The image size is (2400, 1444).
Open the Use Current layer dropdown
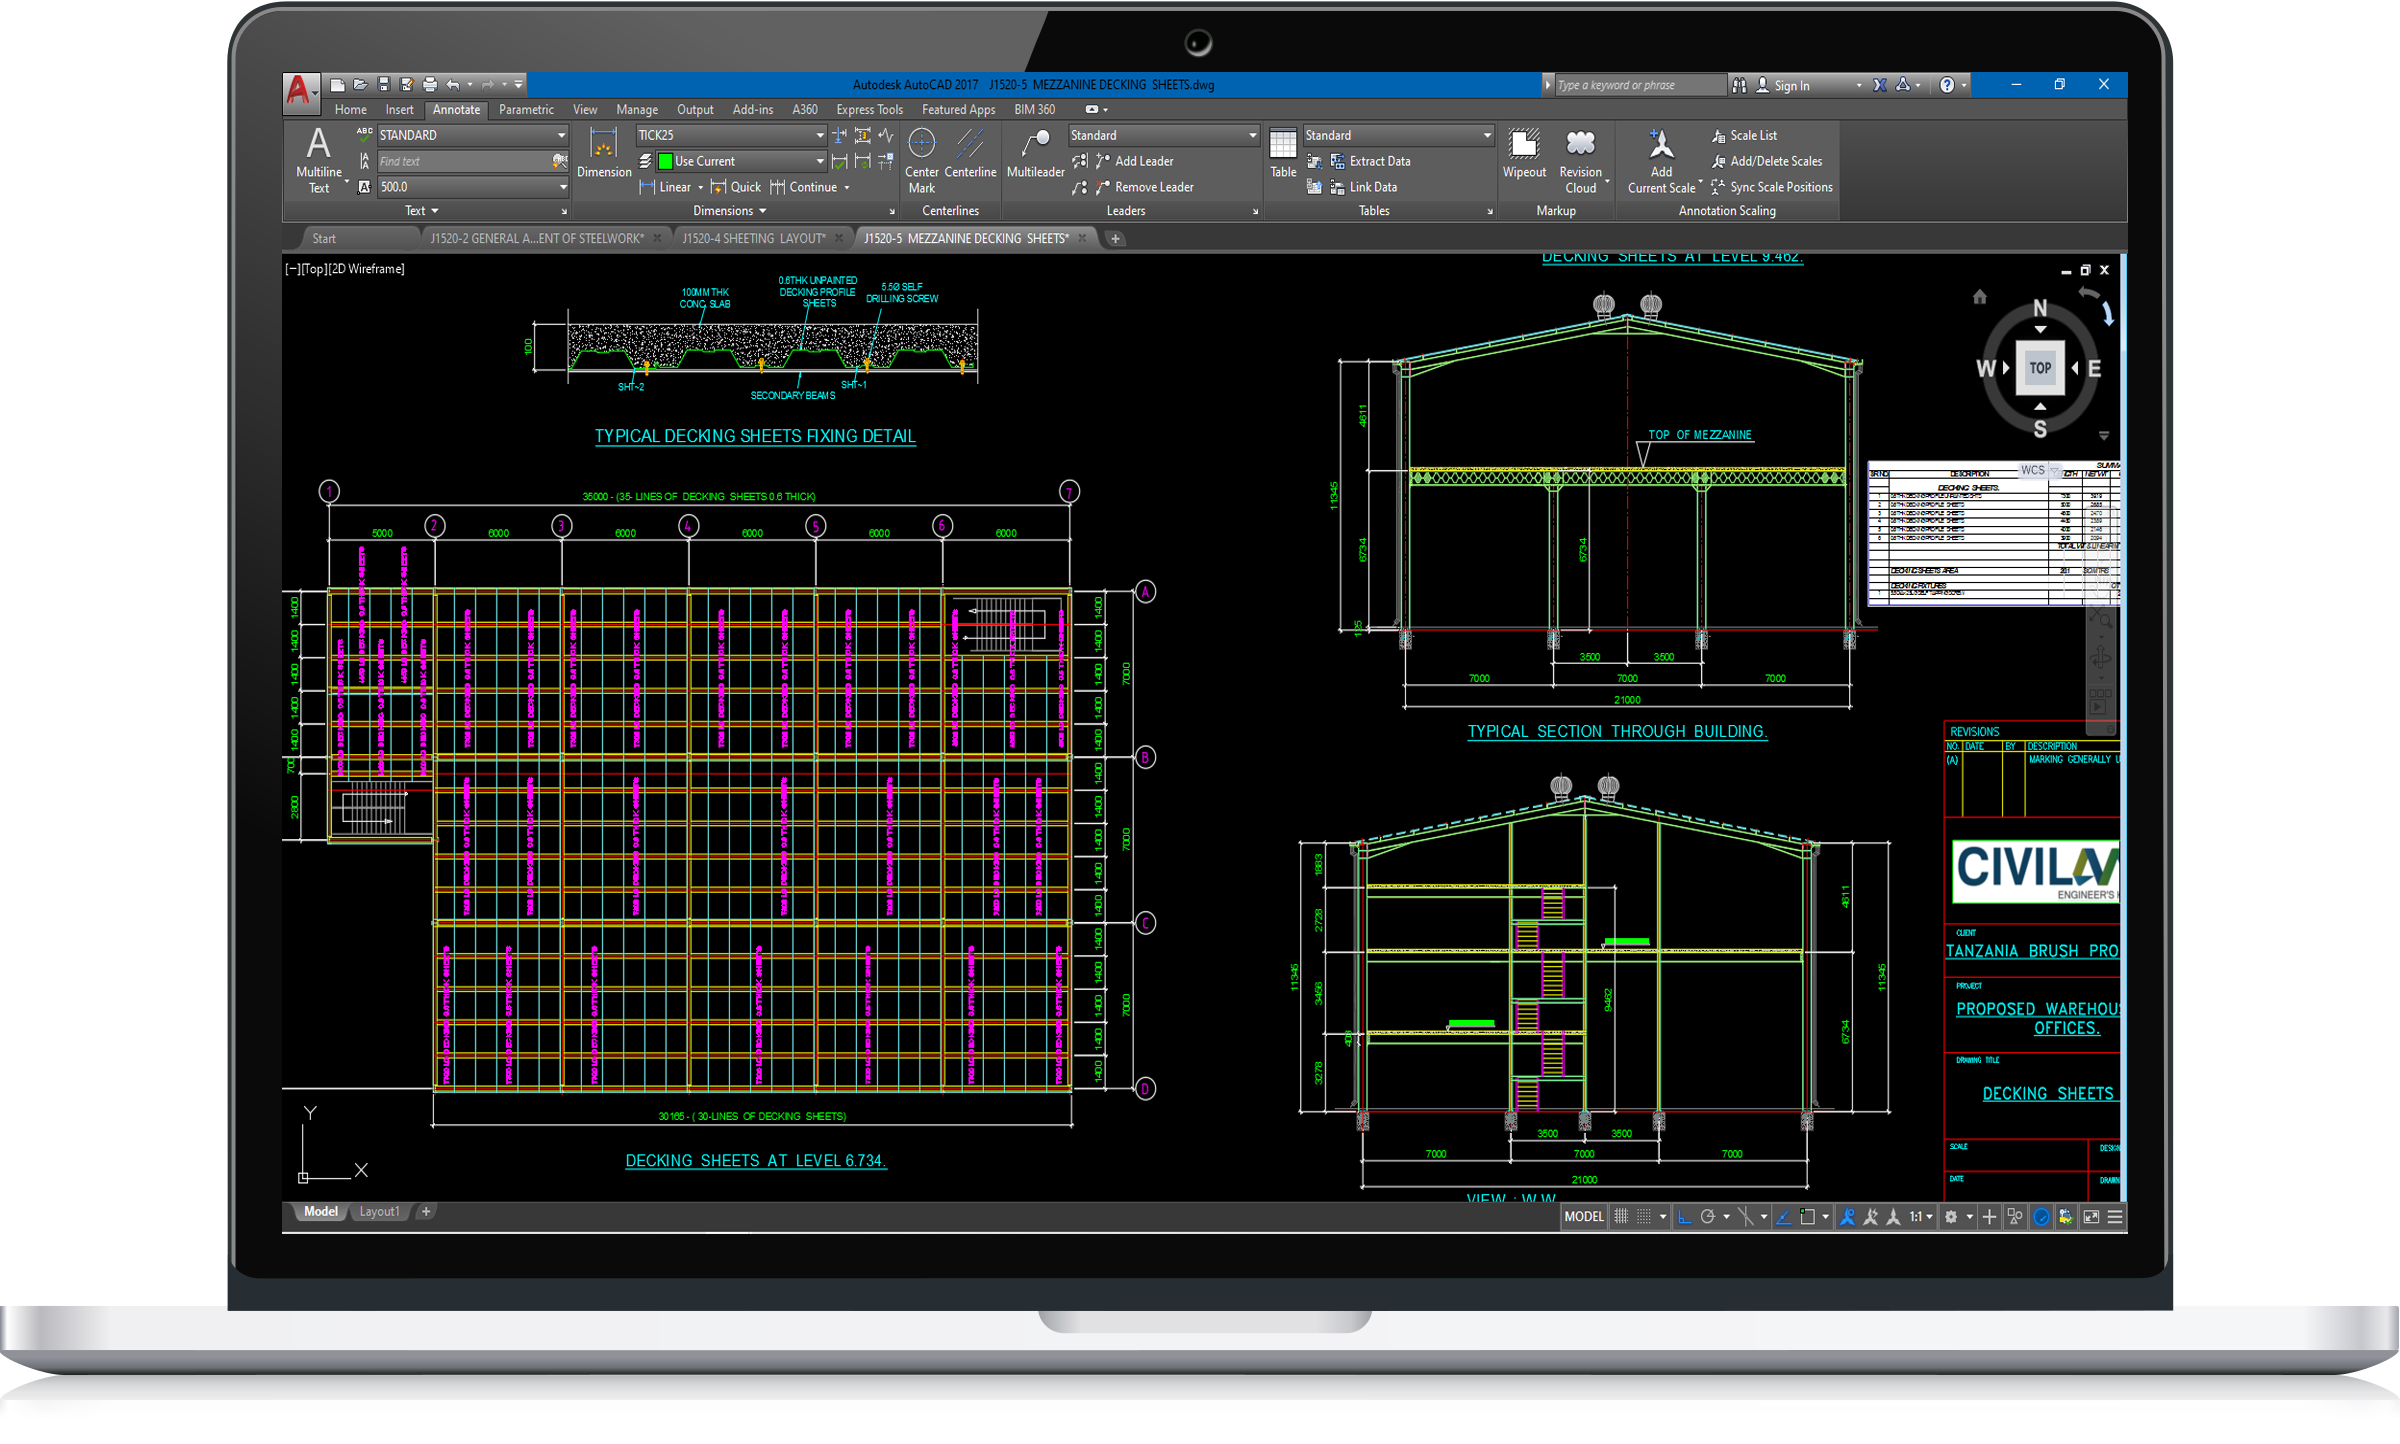[x=741, y=161]
